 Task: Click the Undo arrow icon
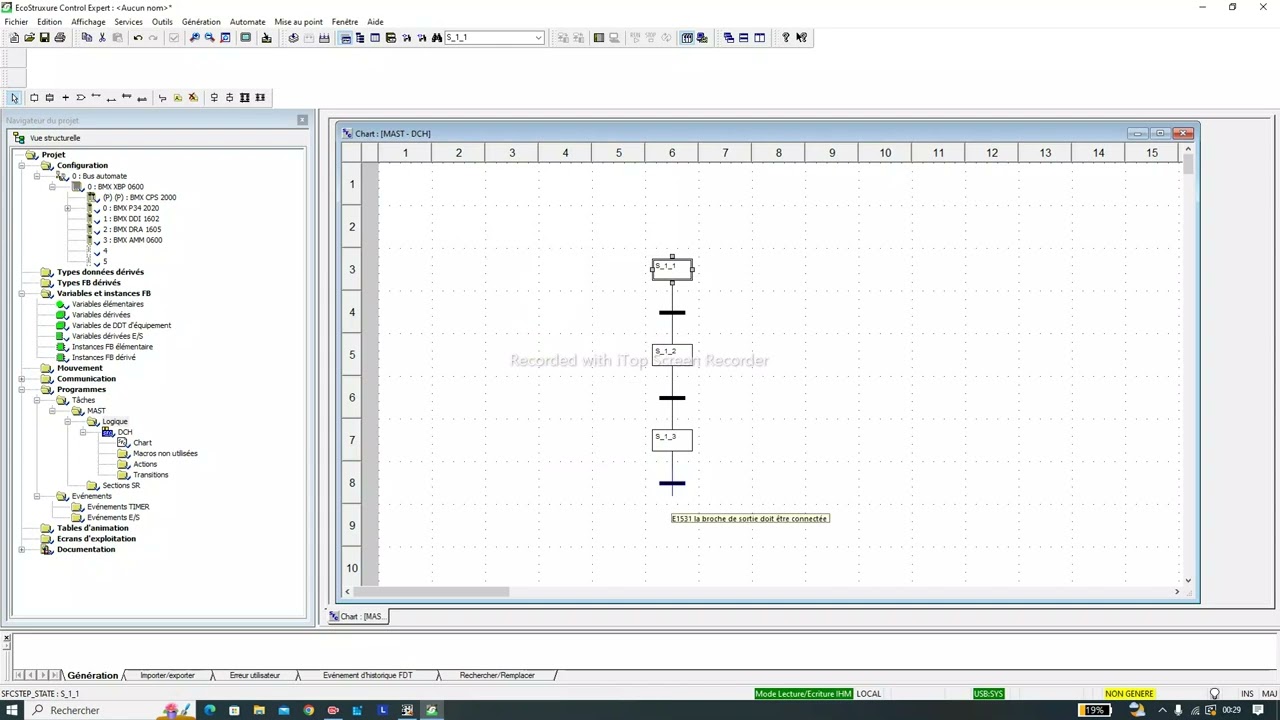click(138, 38)
